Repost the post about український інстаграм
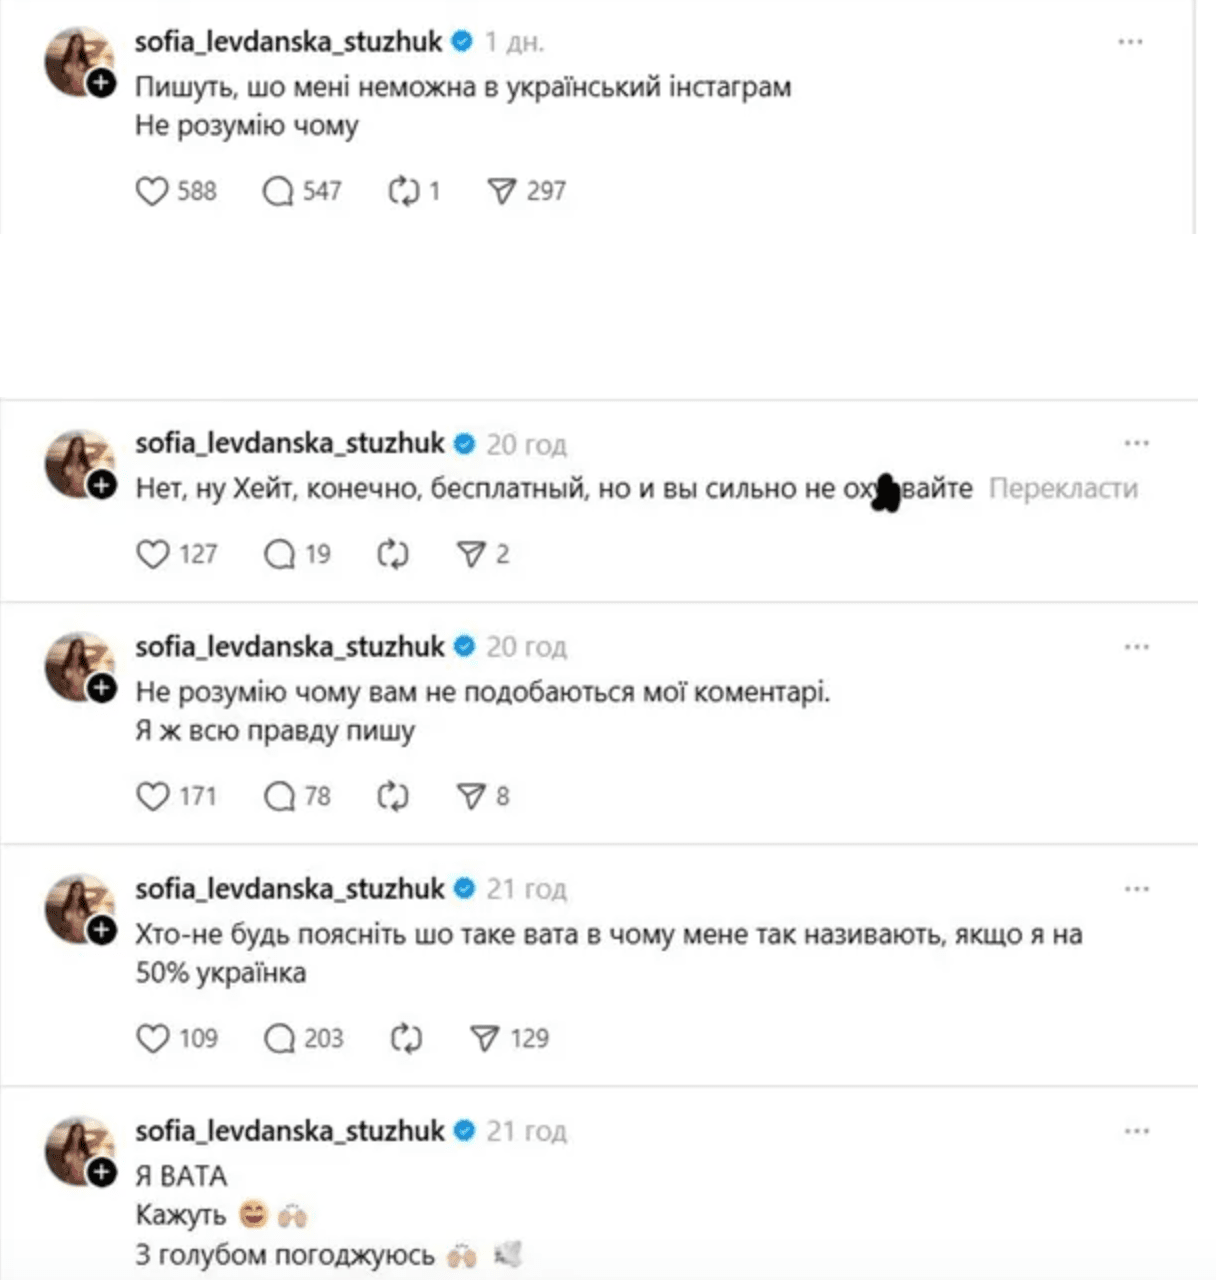Viewport: 1216px width, 1280px height. click(x=403, y=191)
